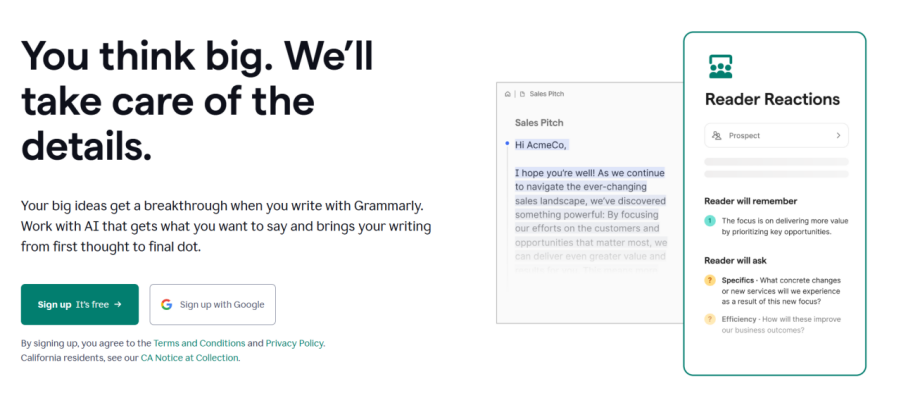This screenshot has height=396, width=901.
Task: Click the Prospect people icon
Action: pyautogui.click(x=717, y=136)
